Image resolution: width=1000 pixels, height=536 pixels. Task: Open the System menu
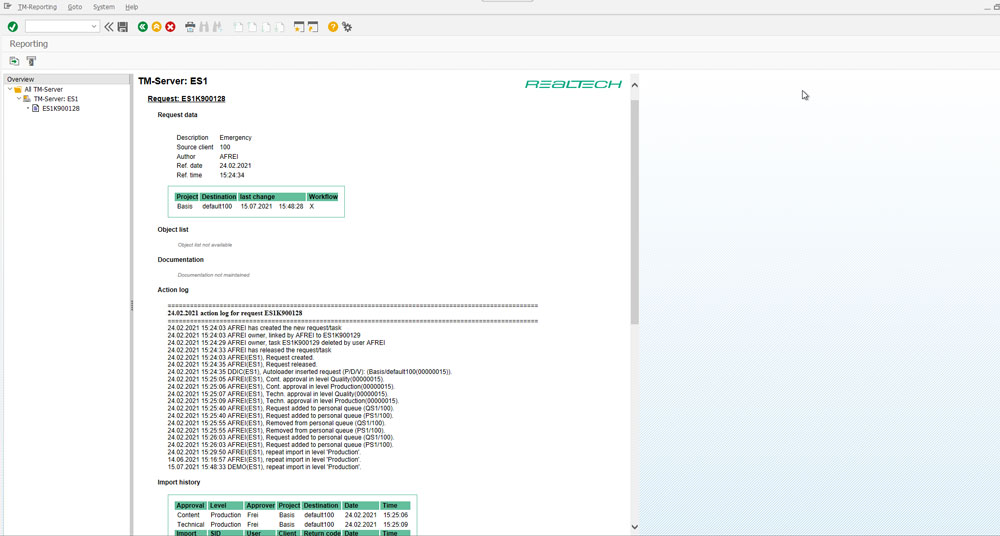tap(104, 7)
